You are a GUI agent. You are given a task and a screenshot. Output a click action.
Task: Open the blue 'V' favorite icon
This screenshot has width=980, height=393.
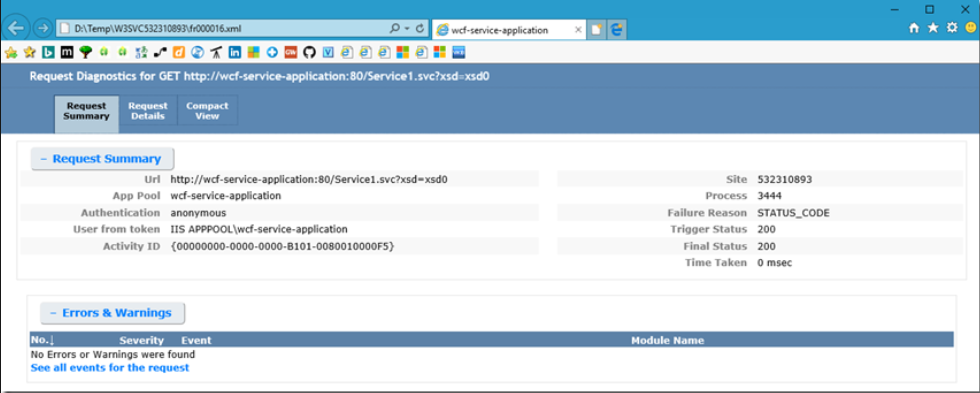328,52
